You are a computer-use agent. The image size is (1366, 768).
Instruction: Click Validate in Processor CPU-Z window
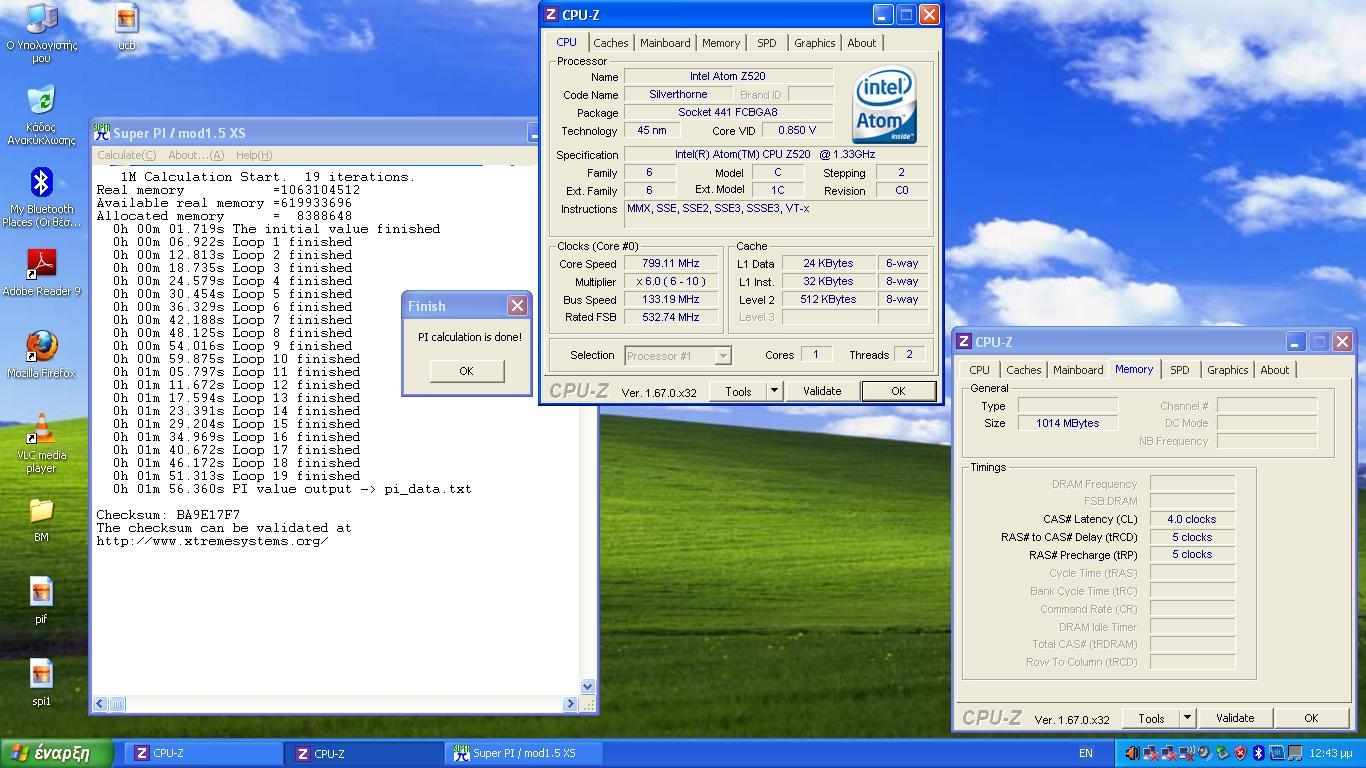click(x=822, y=391)
